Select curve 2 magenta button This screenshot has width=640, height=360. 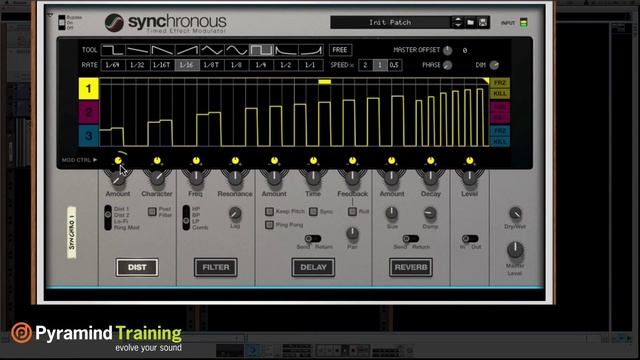tap(89, 112)
